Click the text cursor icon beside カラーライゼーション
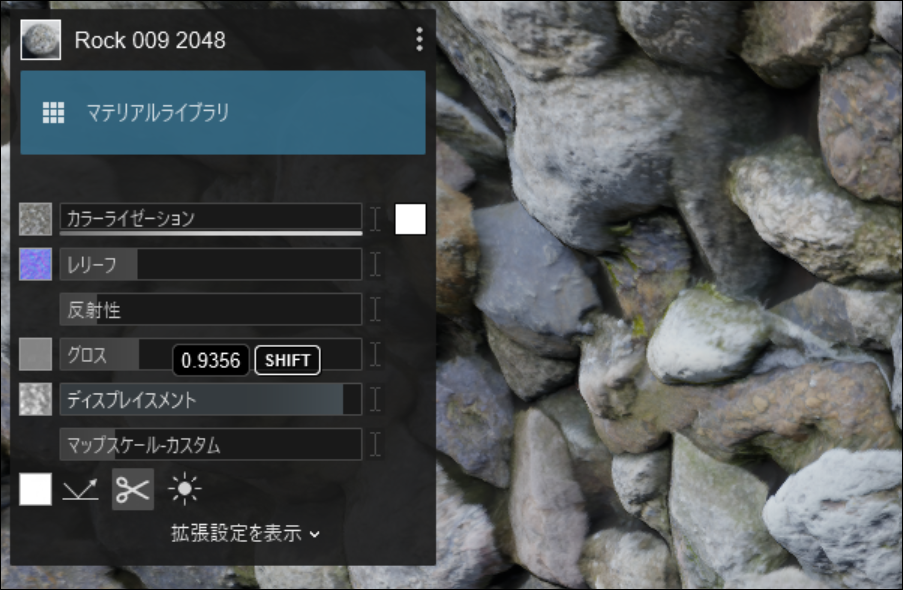This screenshot has height=590, width=903. [375, 219]
